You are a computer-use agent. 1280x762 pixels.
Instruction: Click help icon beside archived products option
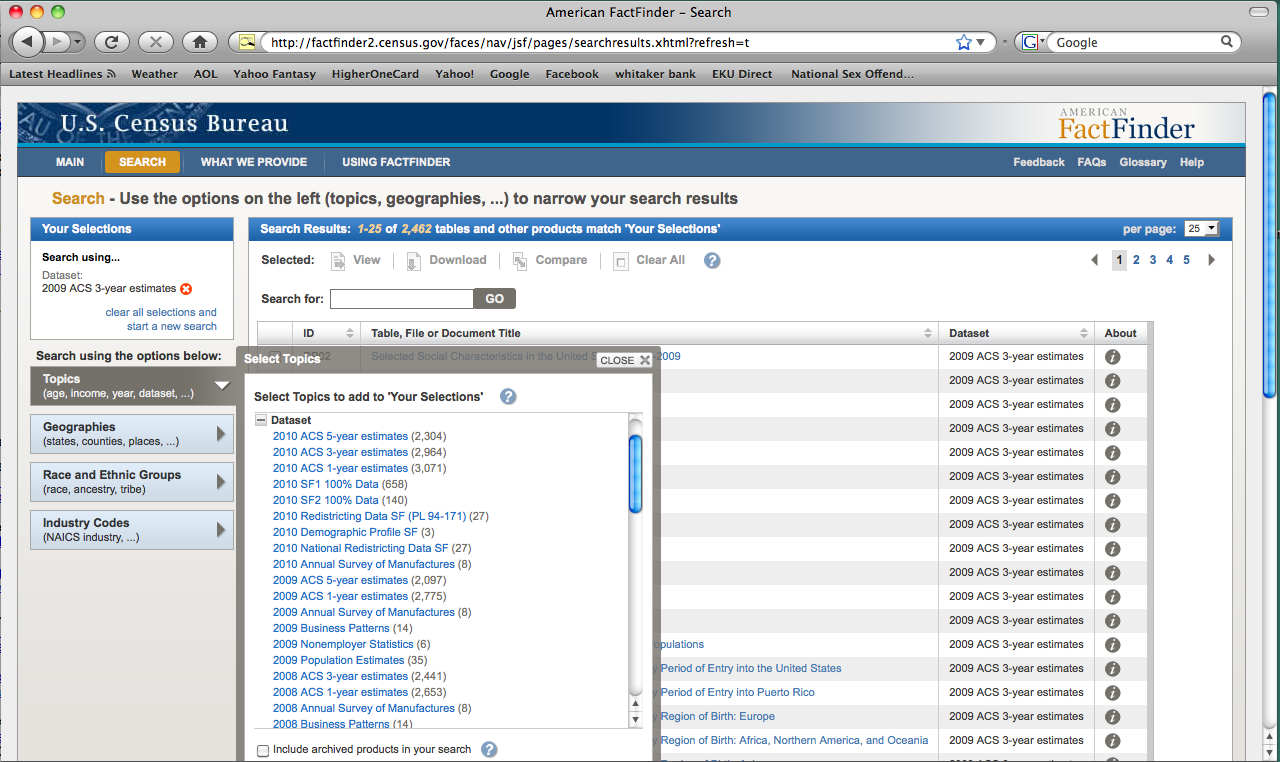[489, 749]
